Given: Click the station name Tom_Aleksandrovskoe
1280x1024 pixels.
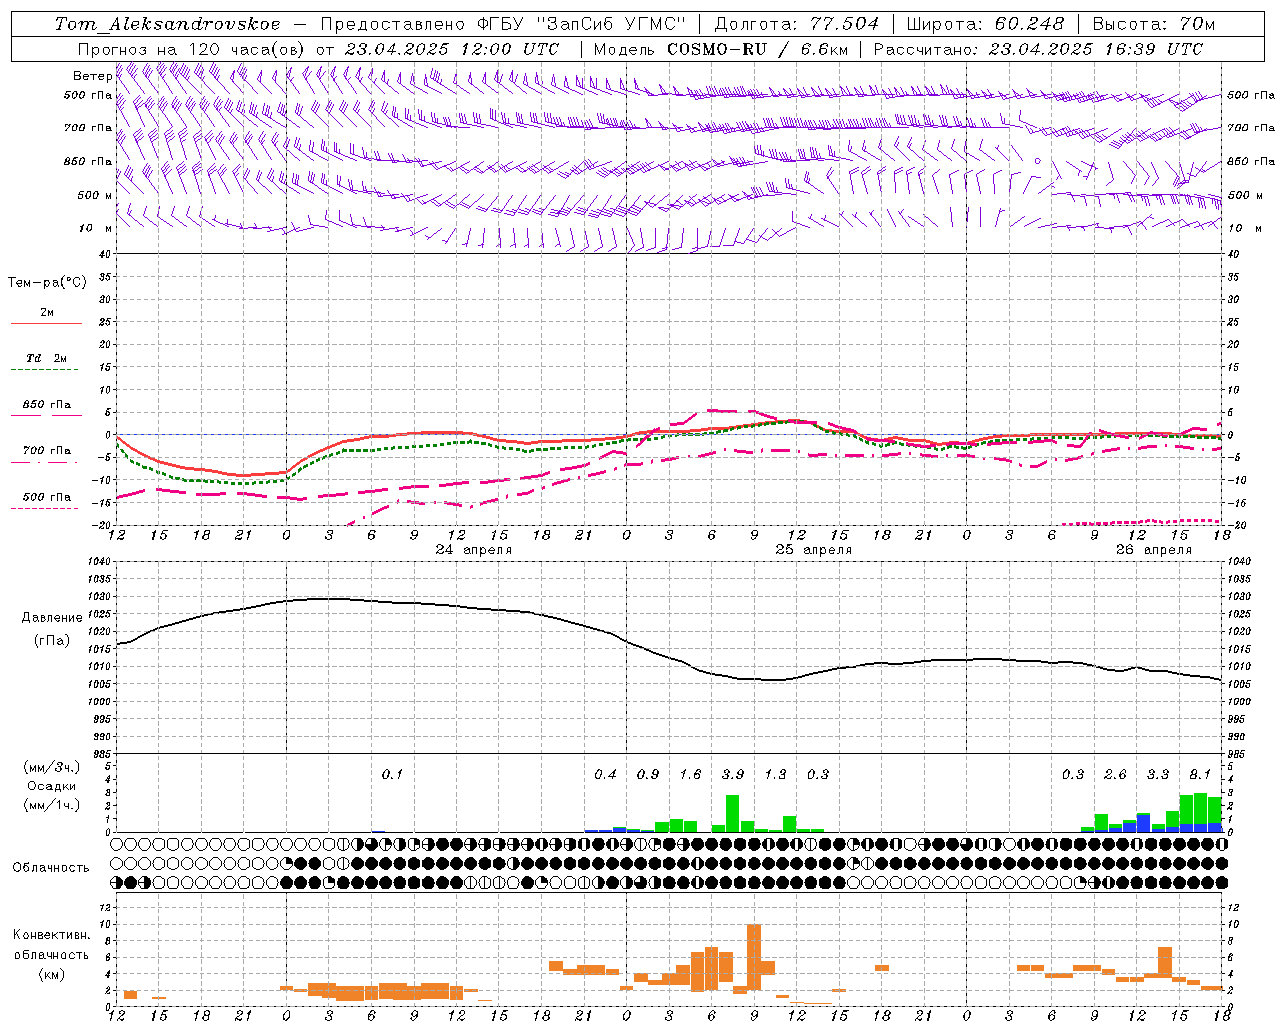Looking at the screenshot, I should [167, 24].
